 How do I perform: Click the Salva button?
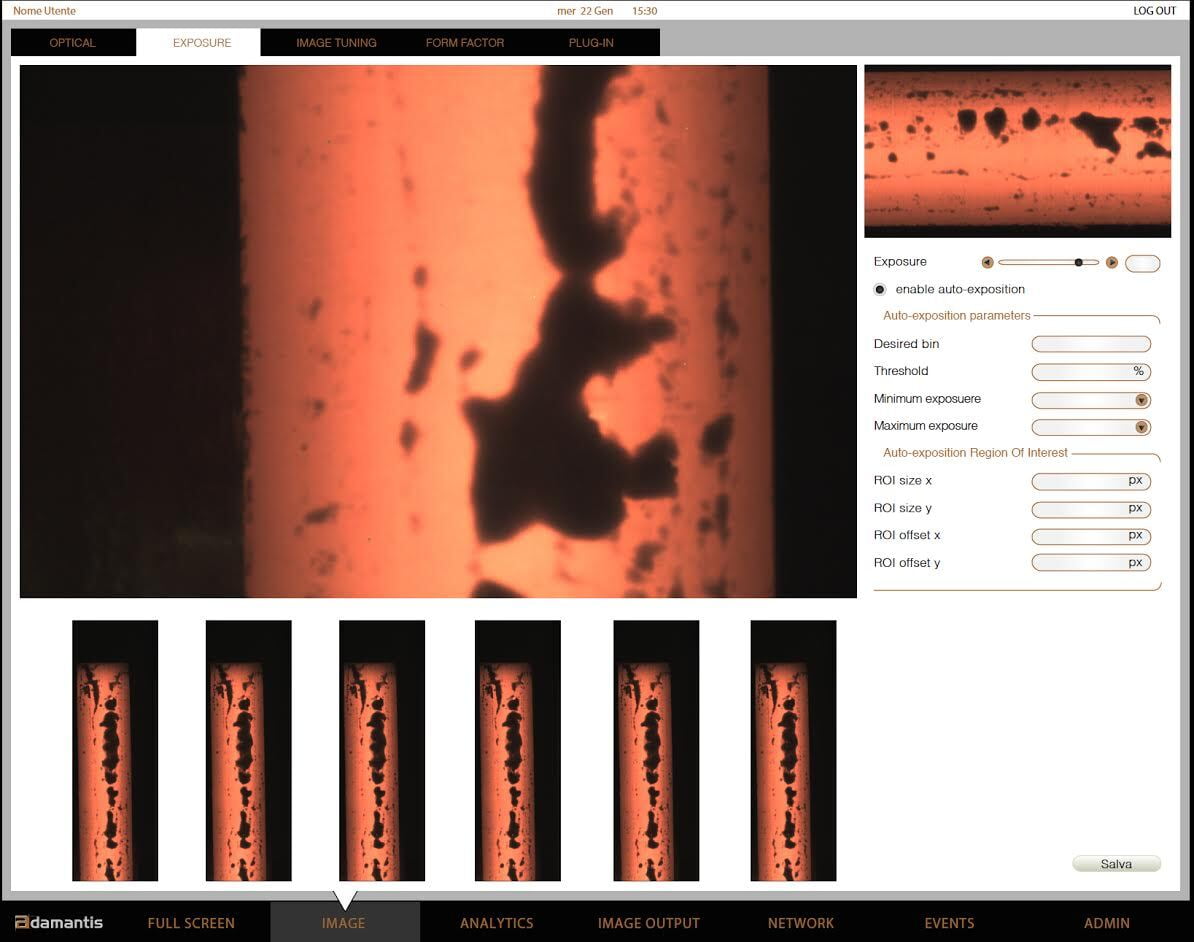tap(1116, 864)
